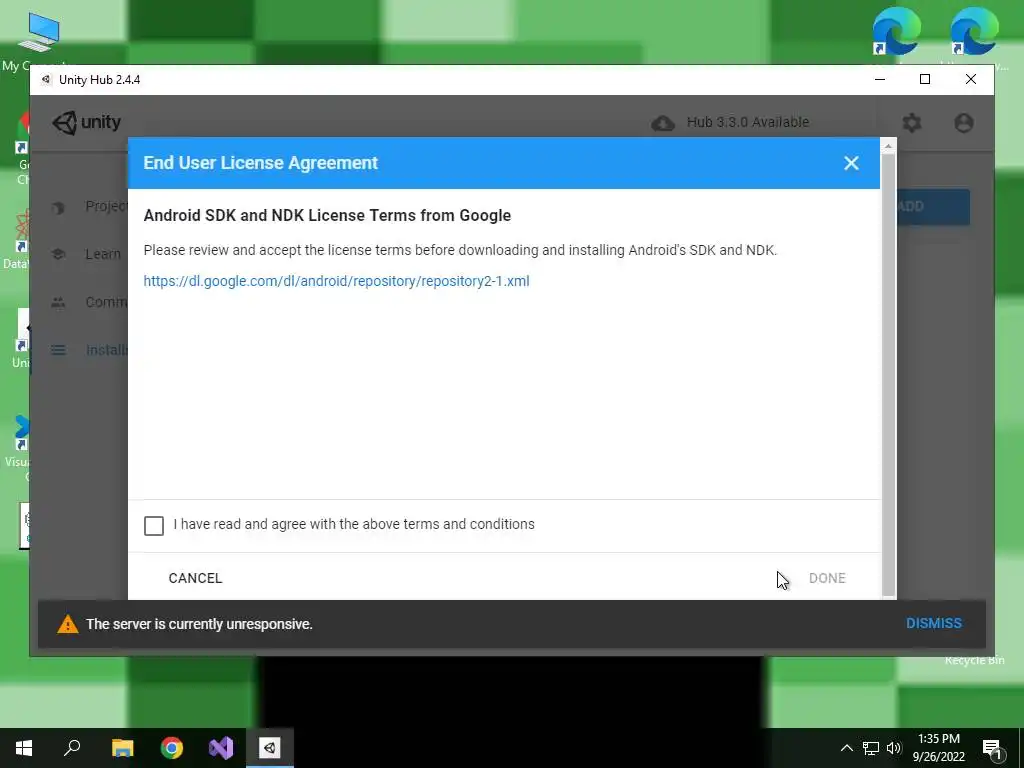
Task: Open the right Microsoft Edge desktop shortcut
Action: click(974, 31)
